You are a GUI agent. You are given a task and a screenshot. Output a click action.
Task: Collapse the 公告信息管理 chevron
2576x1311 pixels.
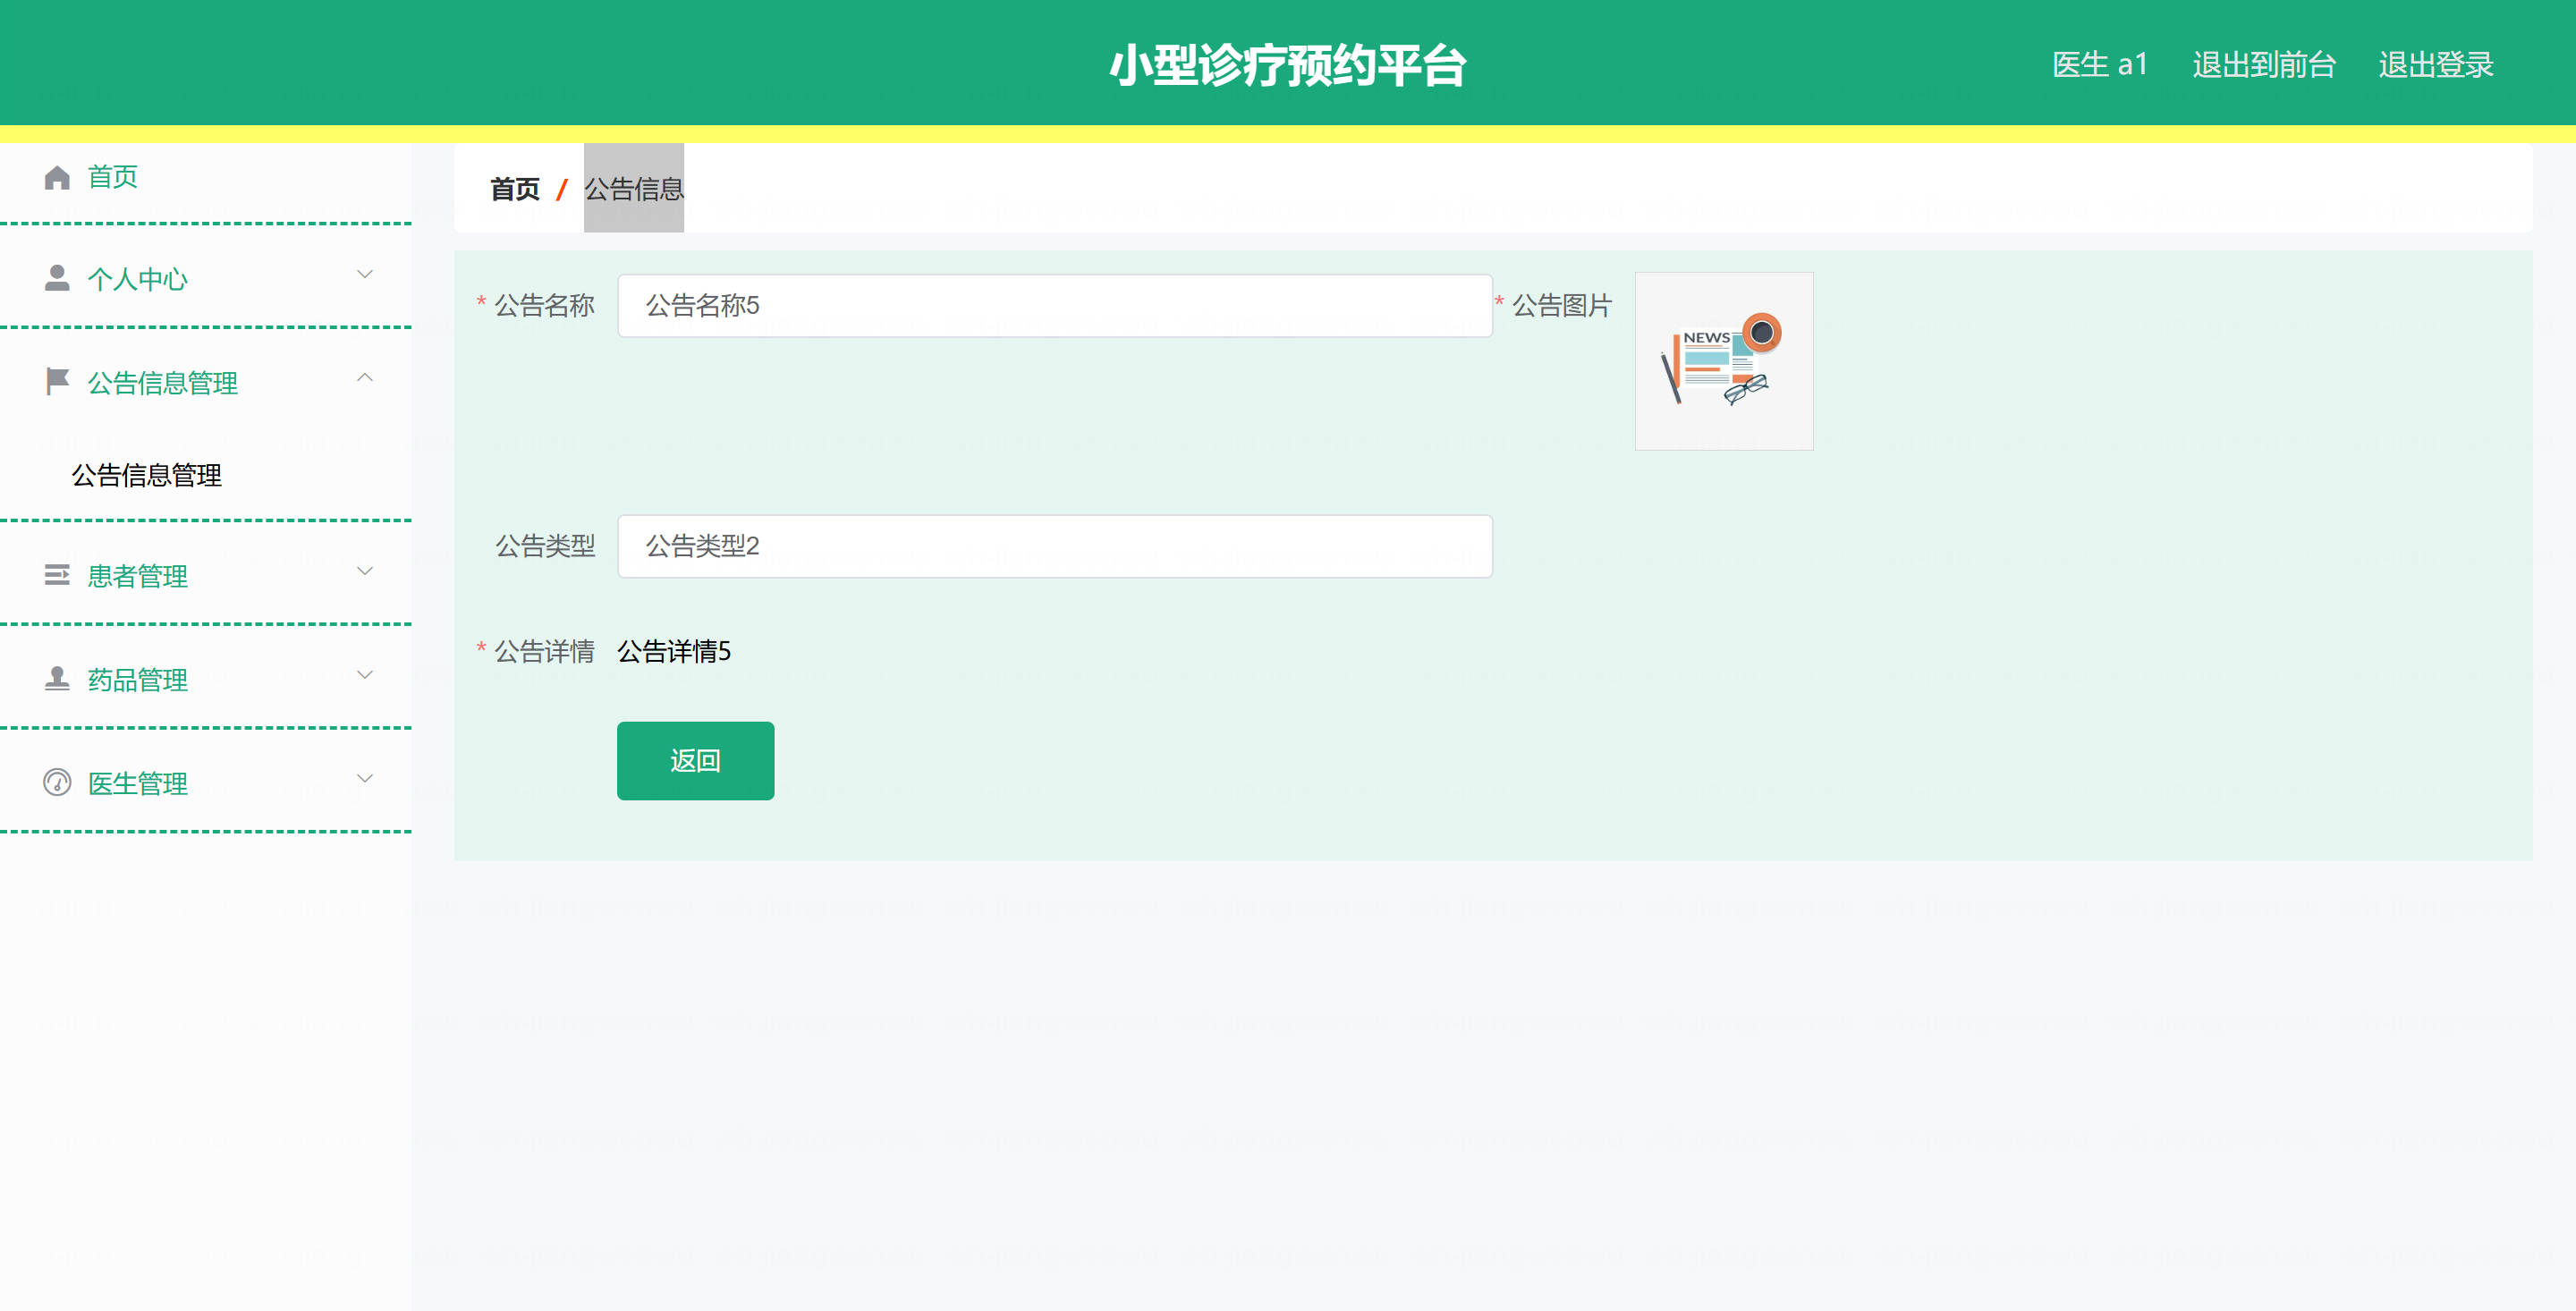(x=365, y=377)
